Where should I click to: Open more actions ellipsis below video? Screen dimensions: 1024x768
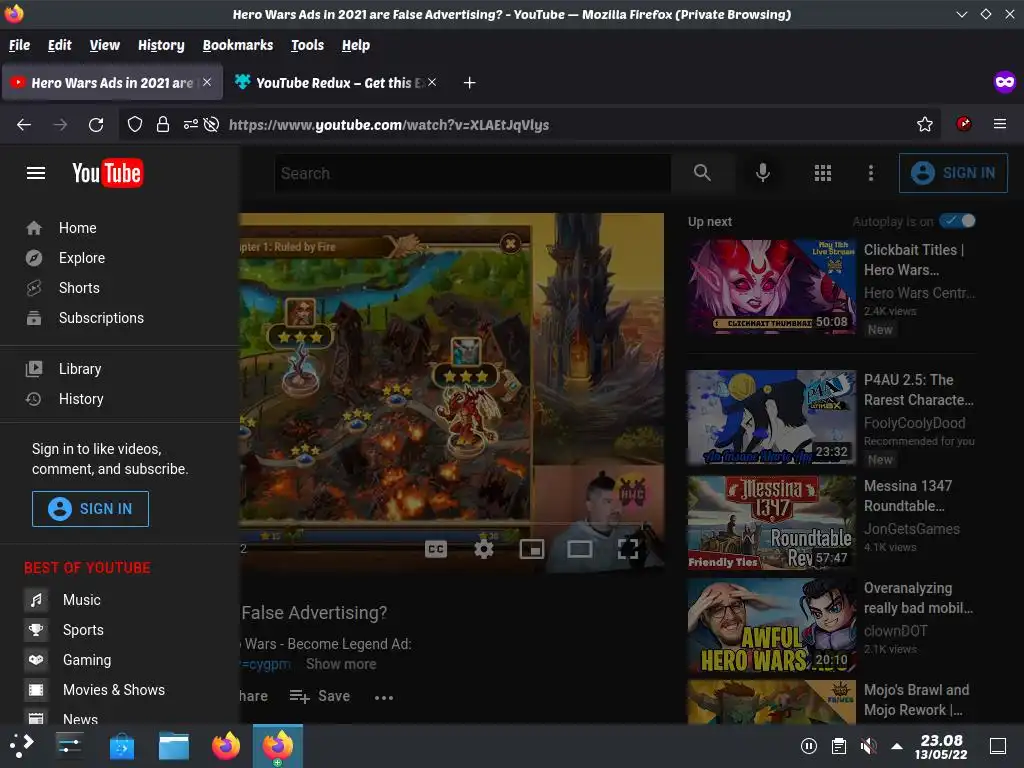384,697
